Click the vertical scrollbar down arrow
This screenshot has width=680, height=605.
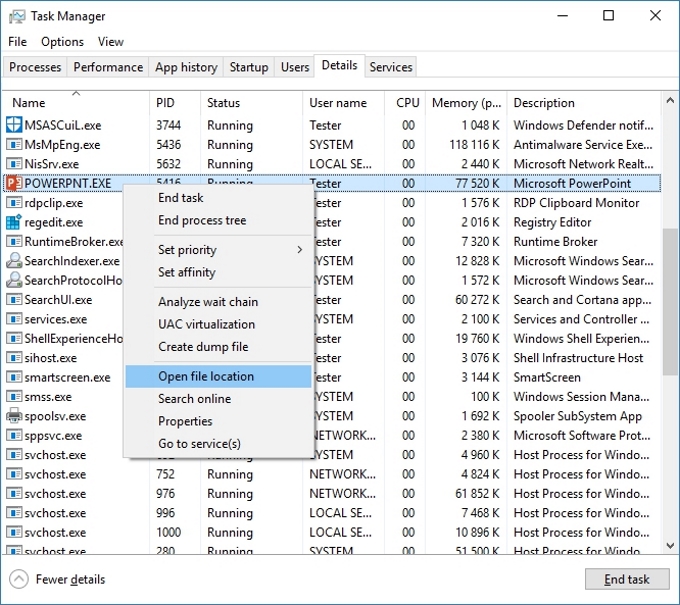click(x=670, y=546)
